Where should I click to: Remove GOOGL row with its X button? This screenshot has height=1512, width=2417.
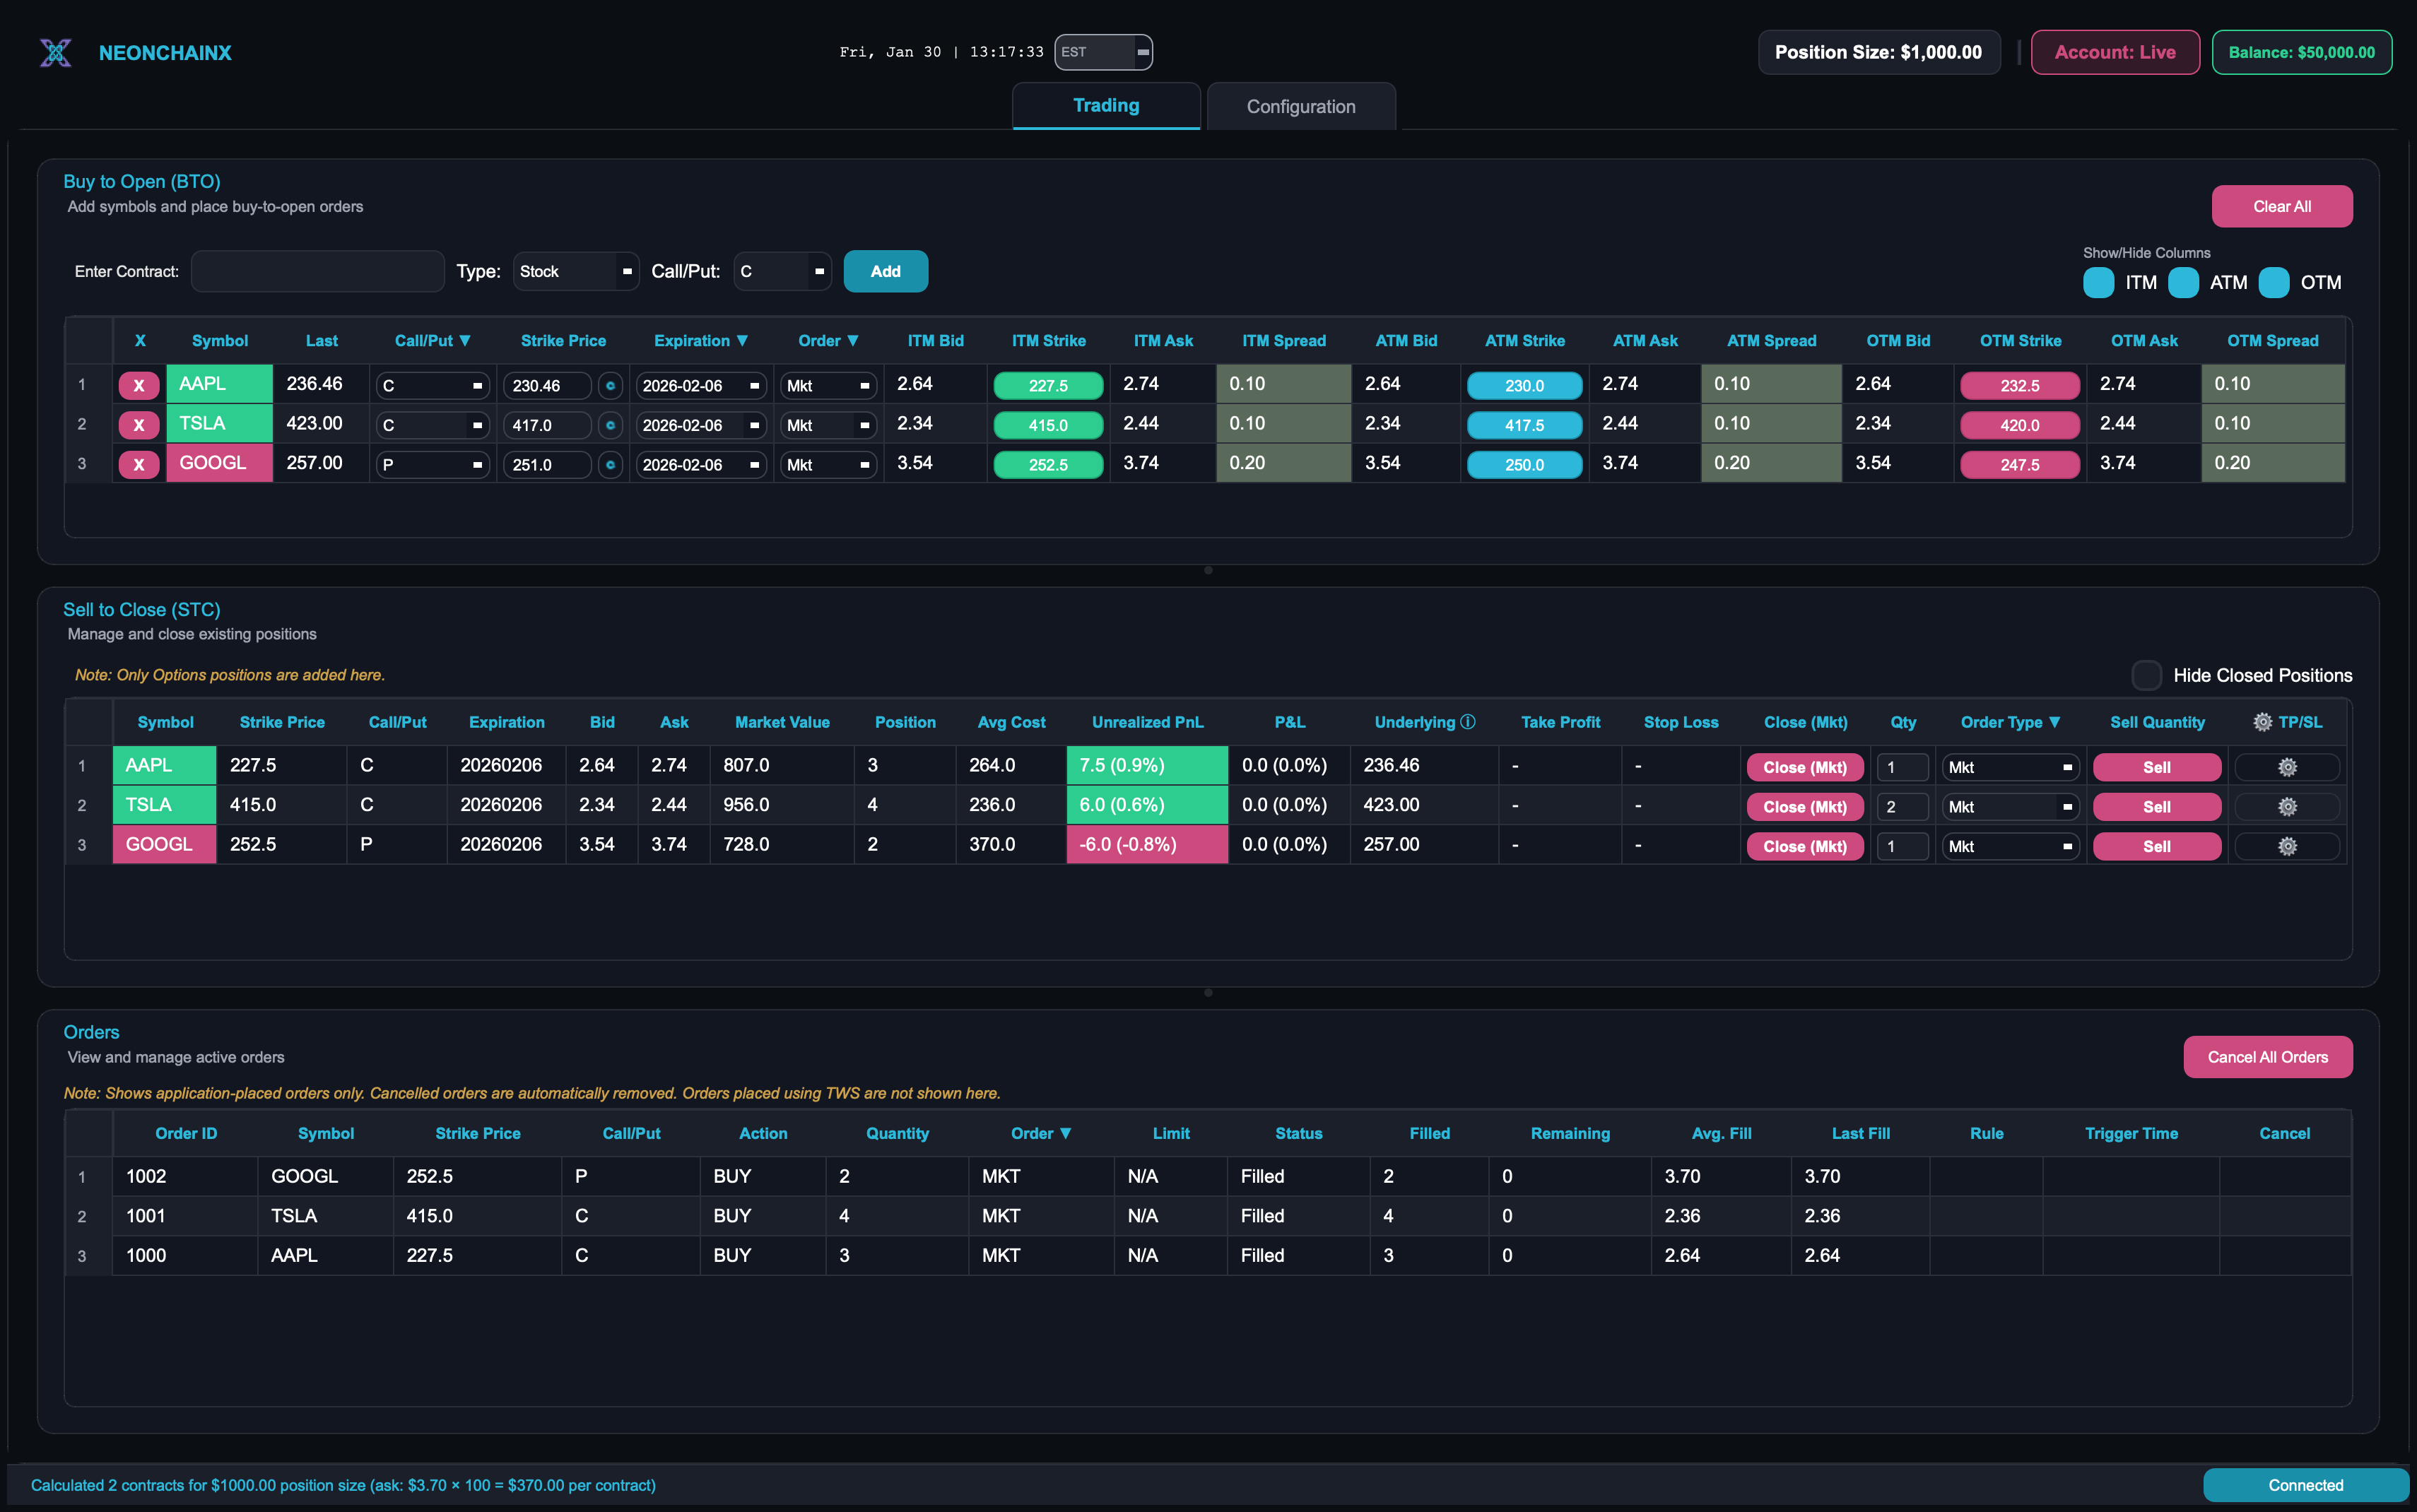(139, 464)
